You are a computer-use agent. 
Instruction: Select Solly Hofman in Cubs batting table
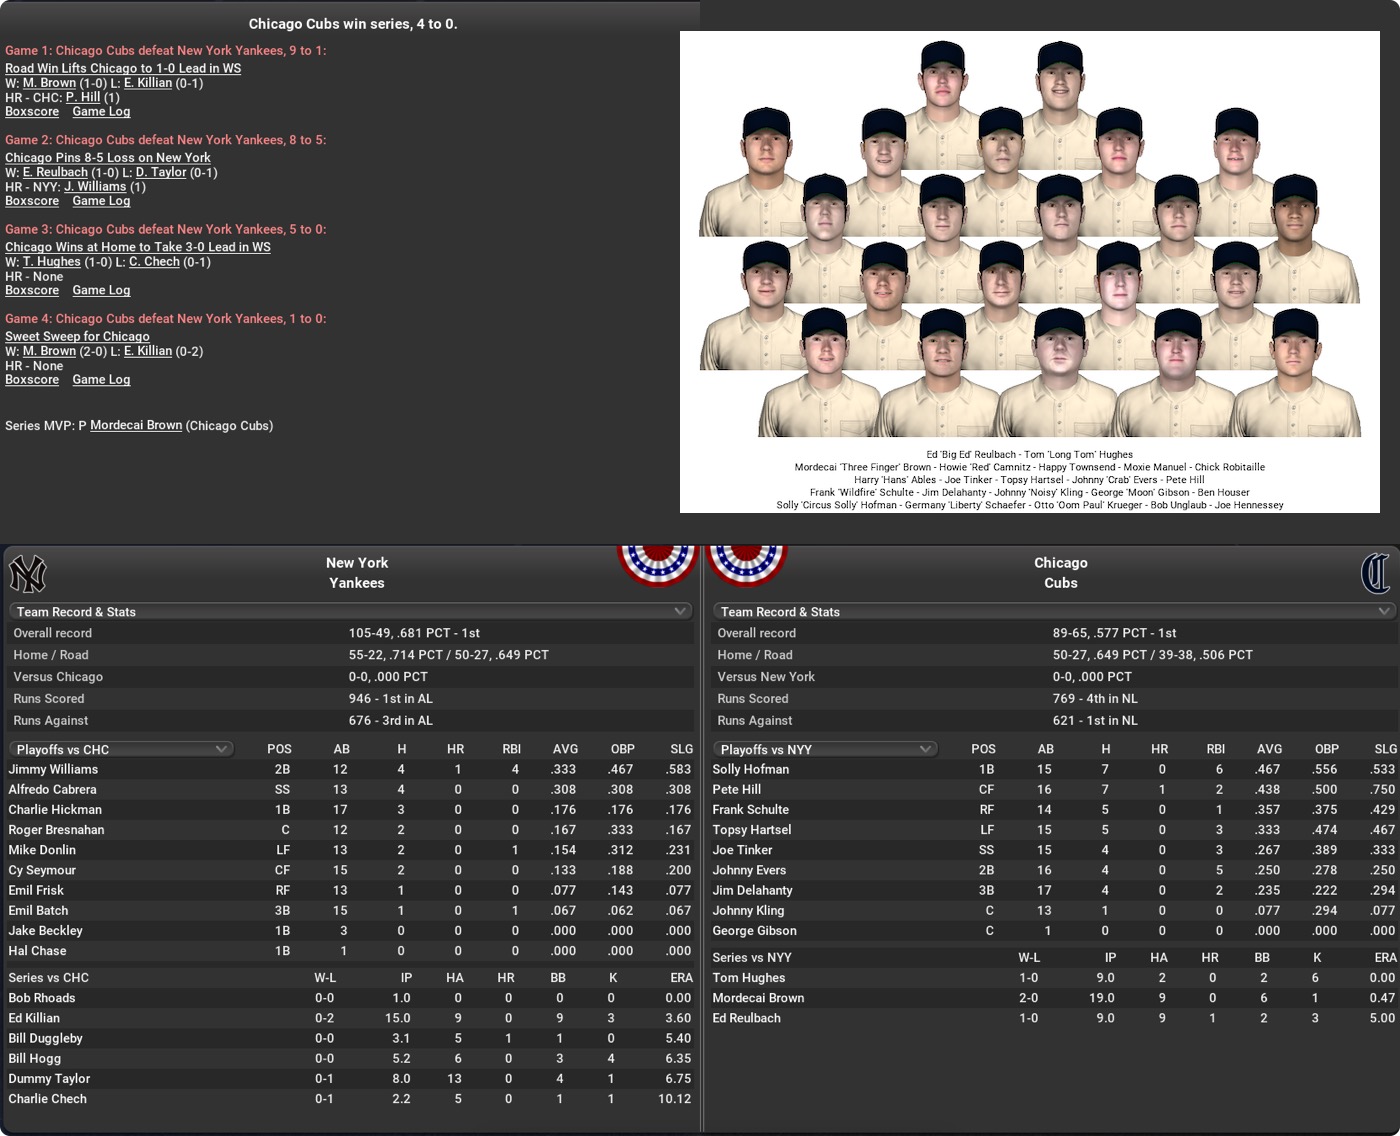point(751,770)
